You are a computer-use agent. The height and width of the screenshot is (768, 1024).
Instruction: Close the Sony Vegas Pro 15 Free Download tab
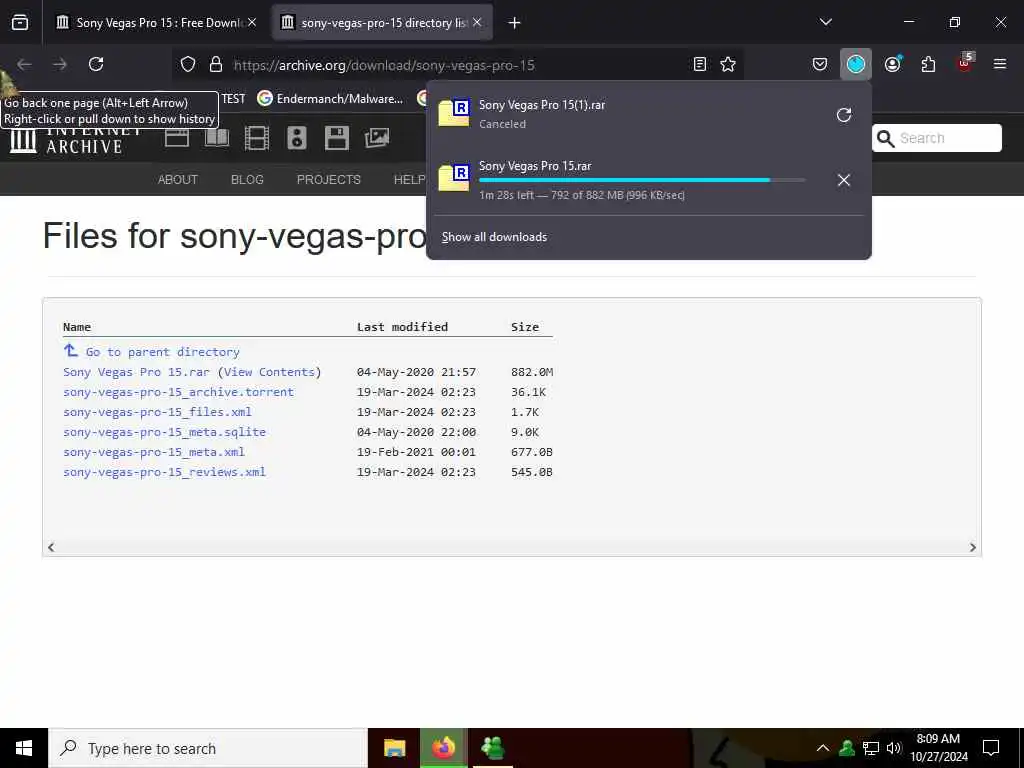point(252,22)
